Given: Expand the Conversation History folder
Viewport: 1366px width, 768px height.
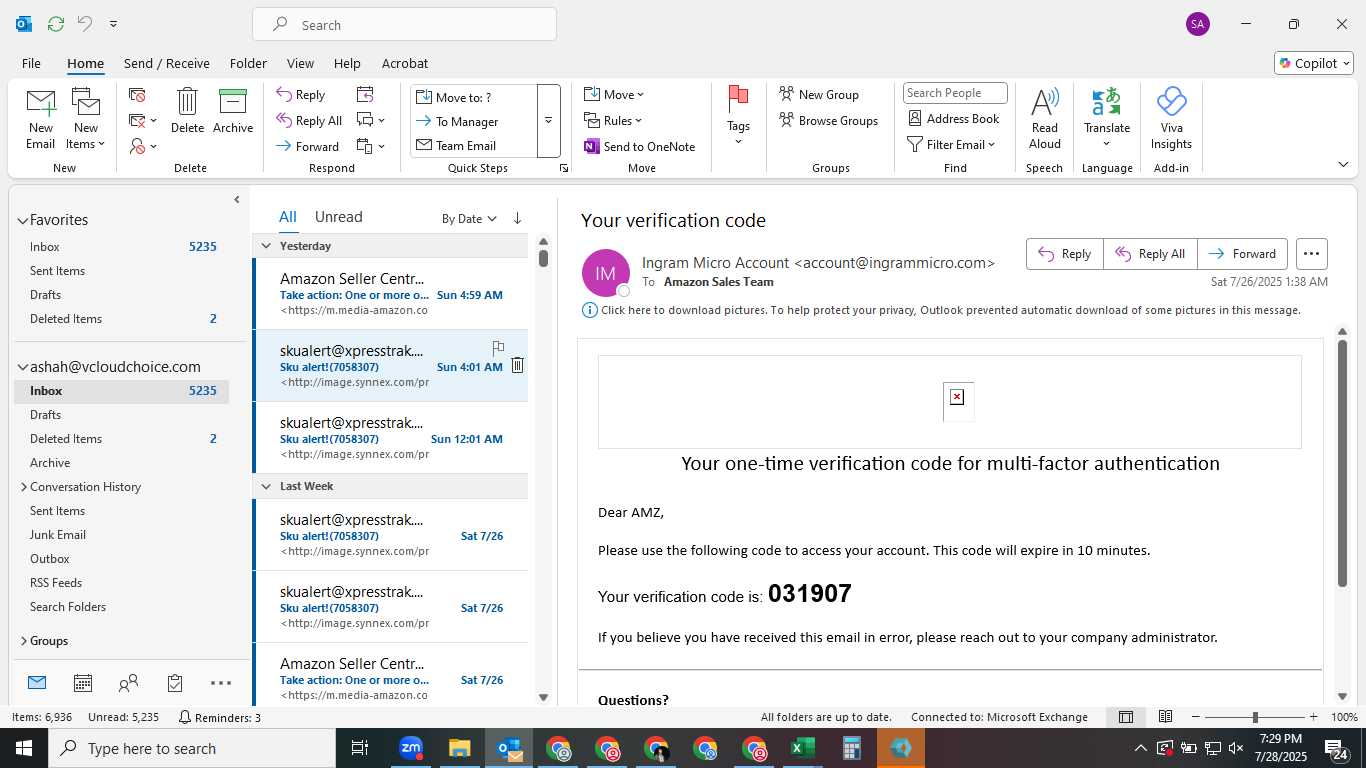Looking at the screenshot, I should click(23, 487).
